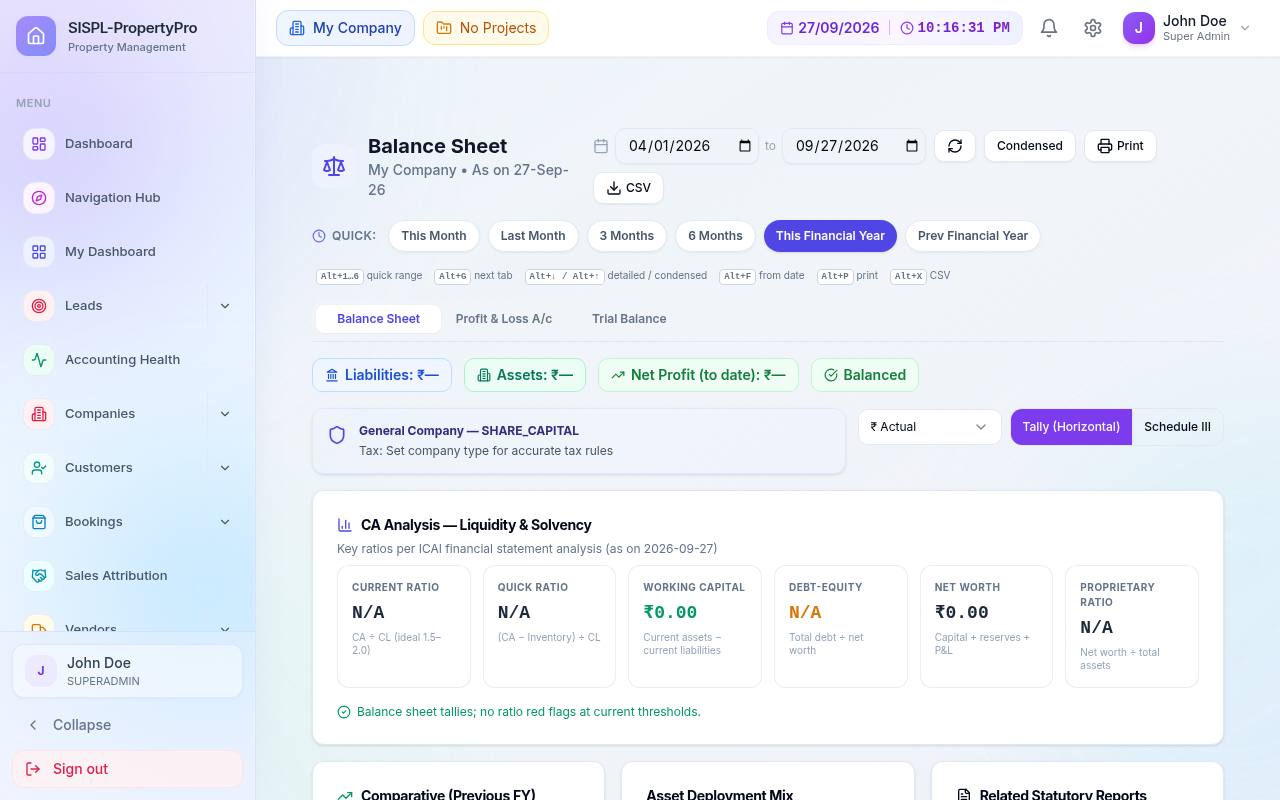
Task: Click the calendar icon in the header date
Action: coord(787,28)
